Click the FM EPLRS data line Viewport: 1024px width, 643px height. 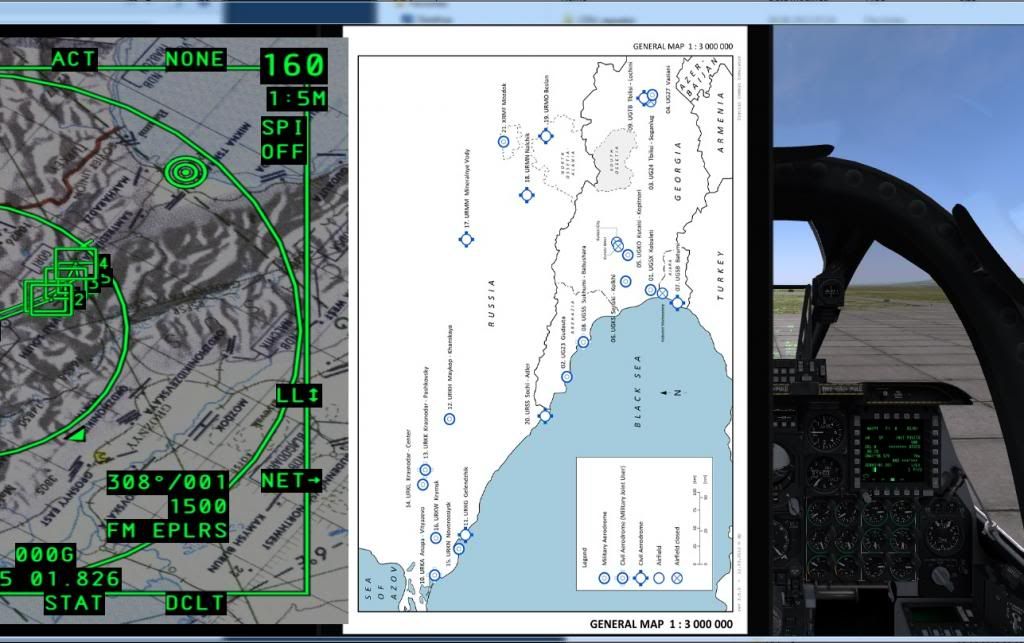click(x=168, y=530)
